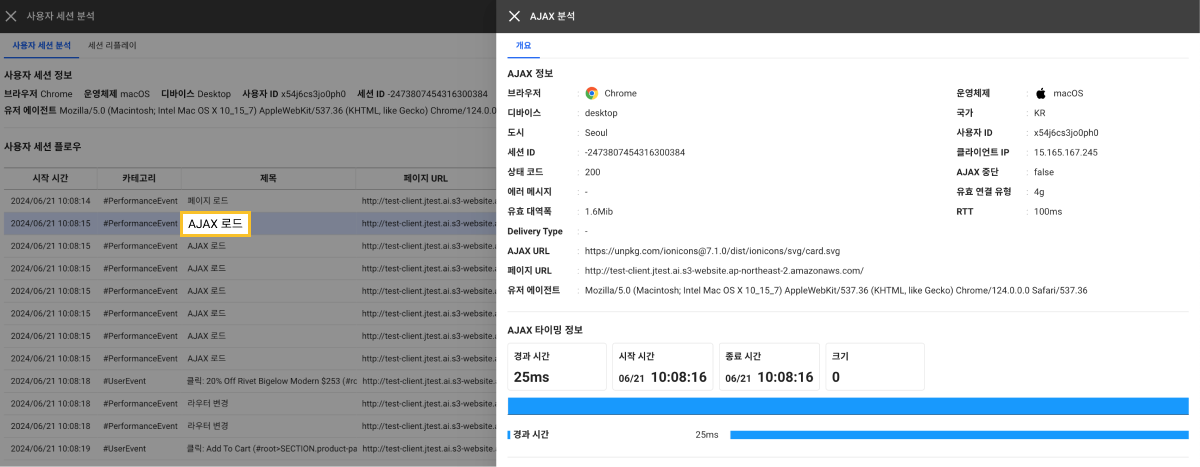Click the #UserEvent category at 10:08:19
Image resolution: width=1200 pixels, height=467 pixels.
125,448
